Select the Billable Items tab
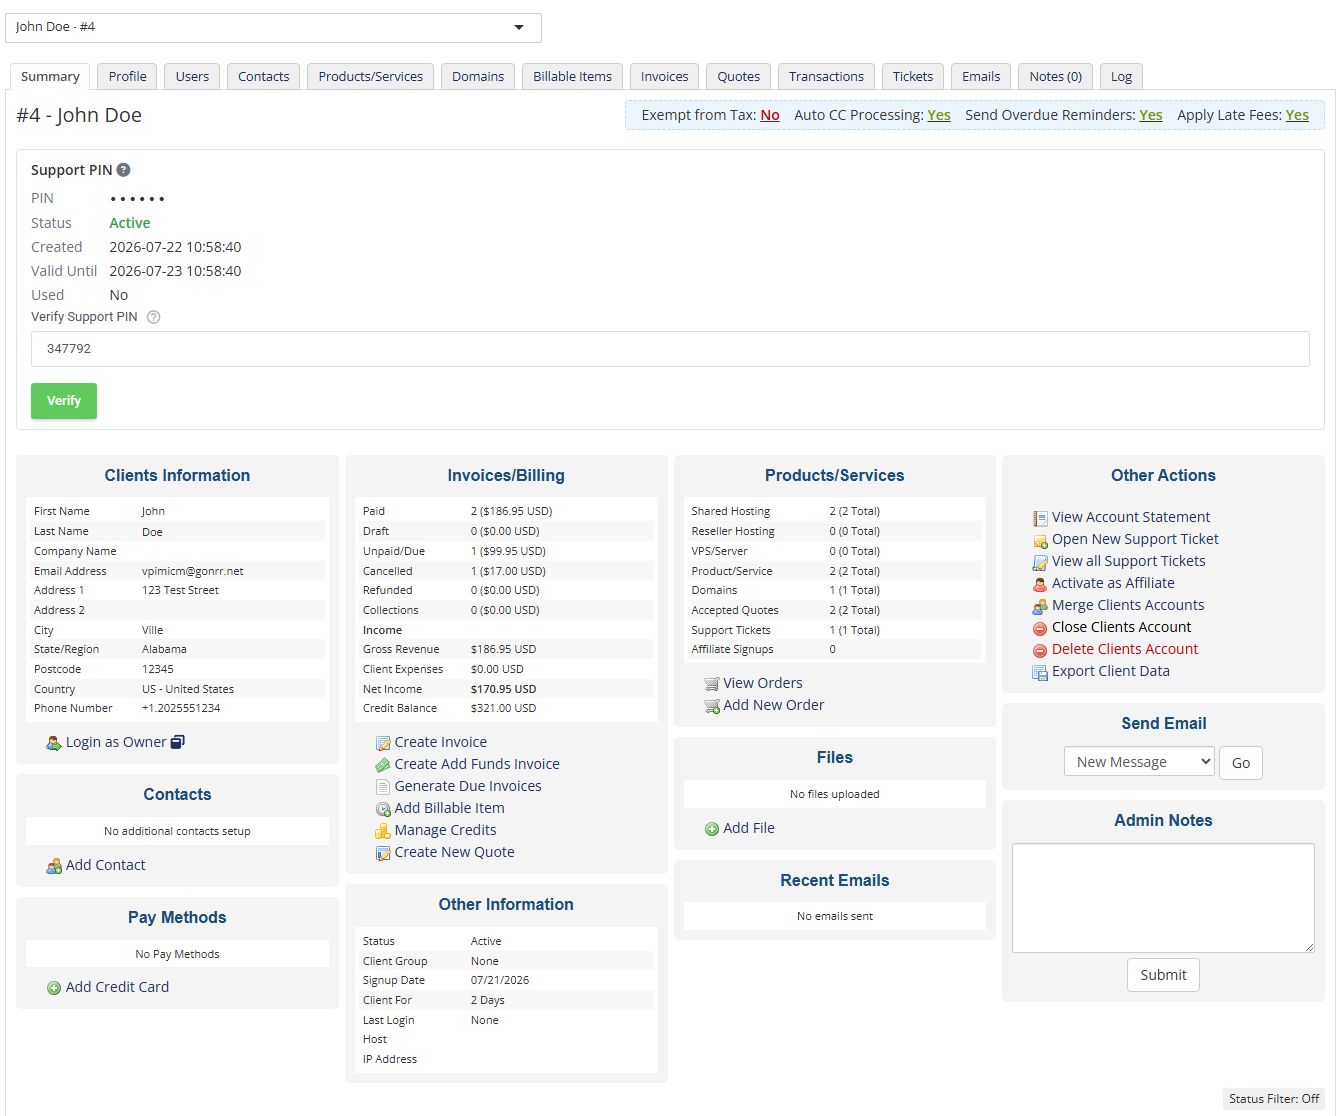The width and height of the screenshot is (1339, 1116). tap(572, 76)
